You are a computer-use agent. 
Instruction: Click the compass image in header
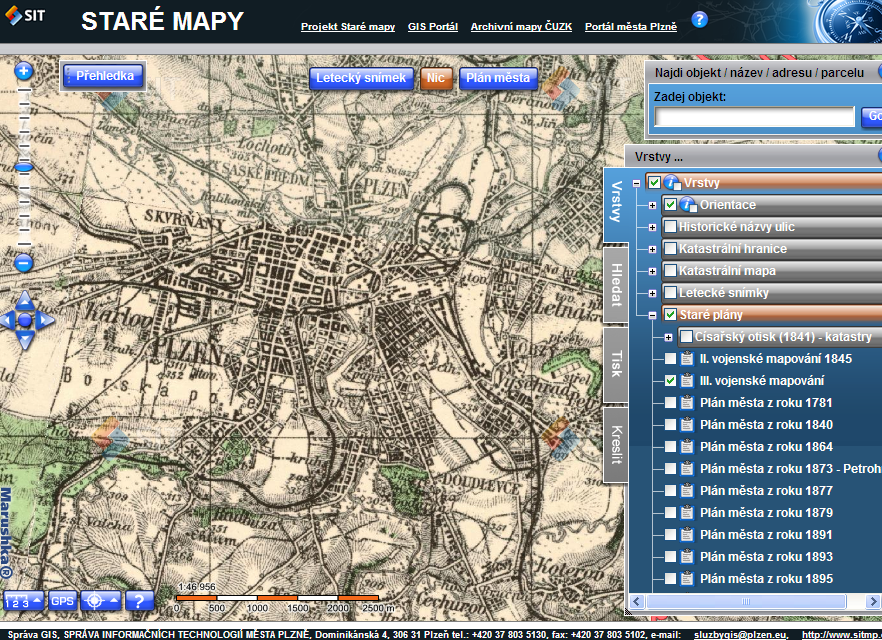(x=848, y=21)
